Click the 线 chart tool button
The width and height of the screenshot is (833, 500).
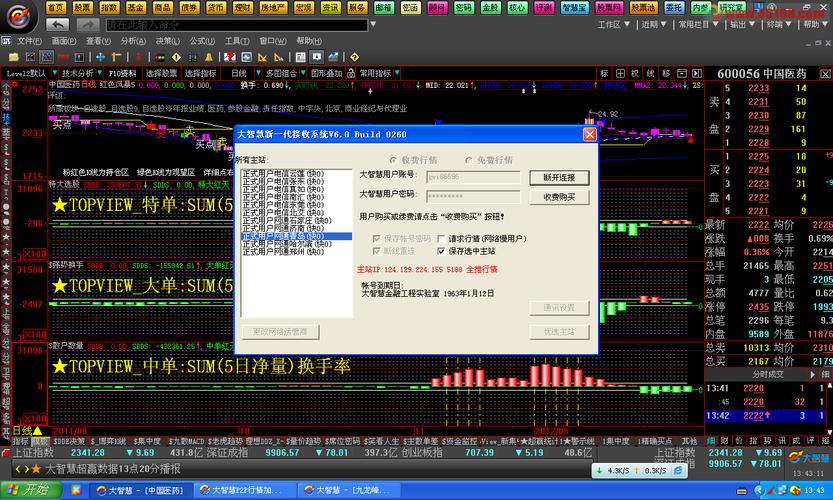pos(650,73)
